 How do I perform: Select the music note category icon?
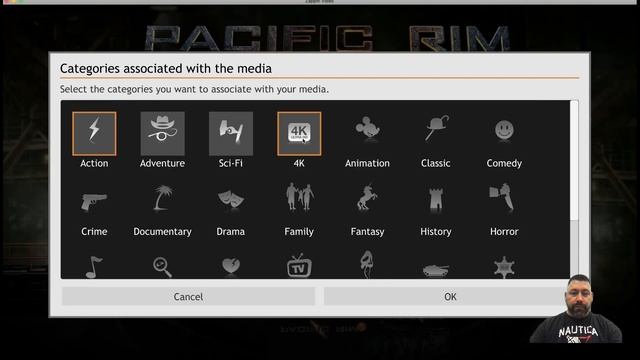[x=94, y=267]
